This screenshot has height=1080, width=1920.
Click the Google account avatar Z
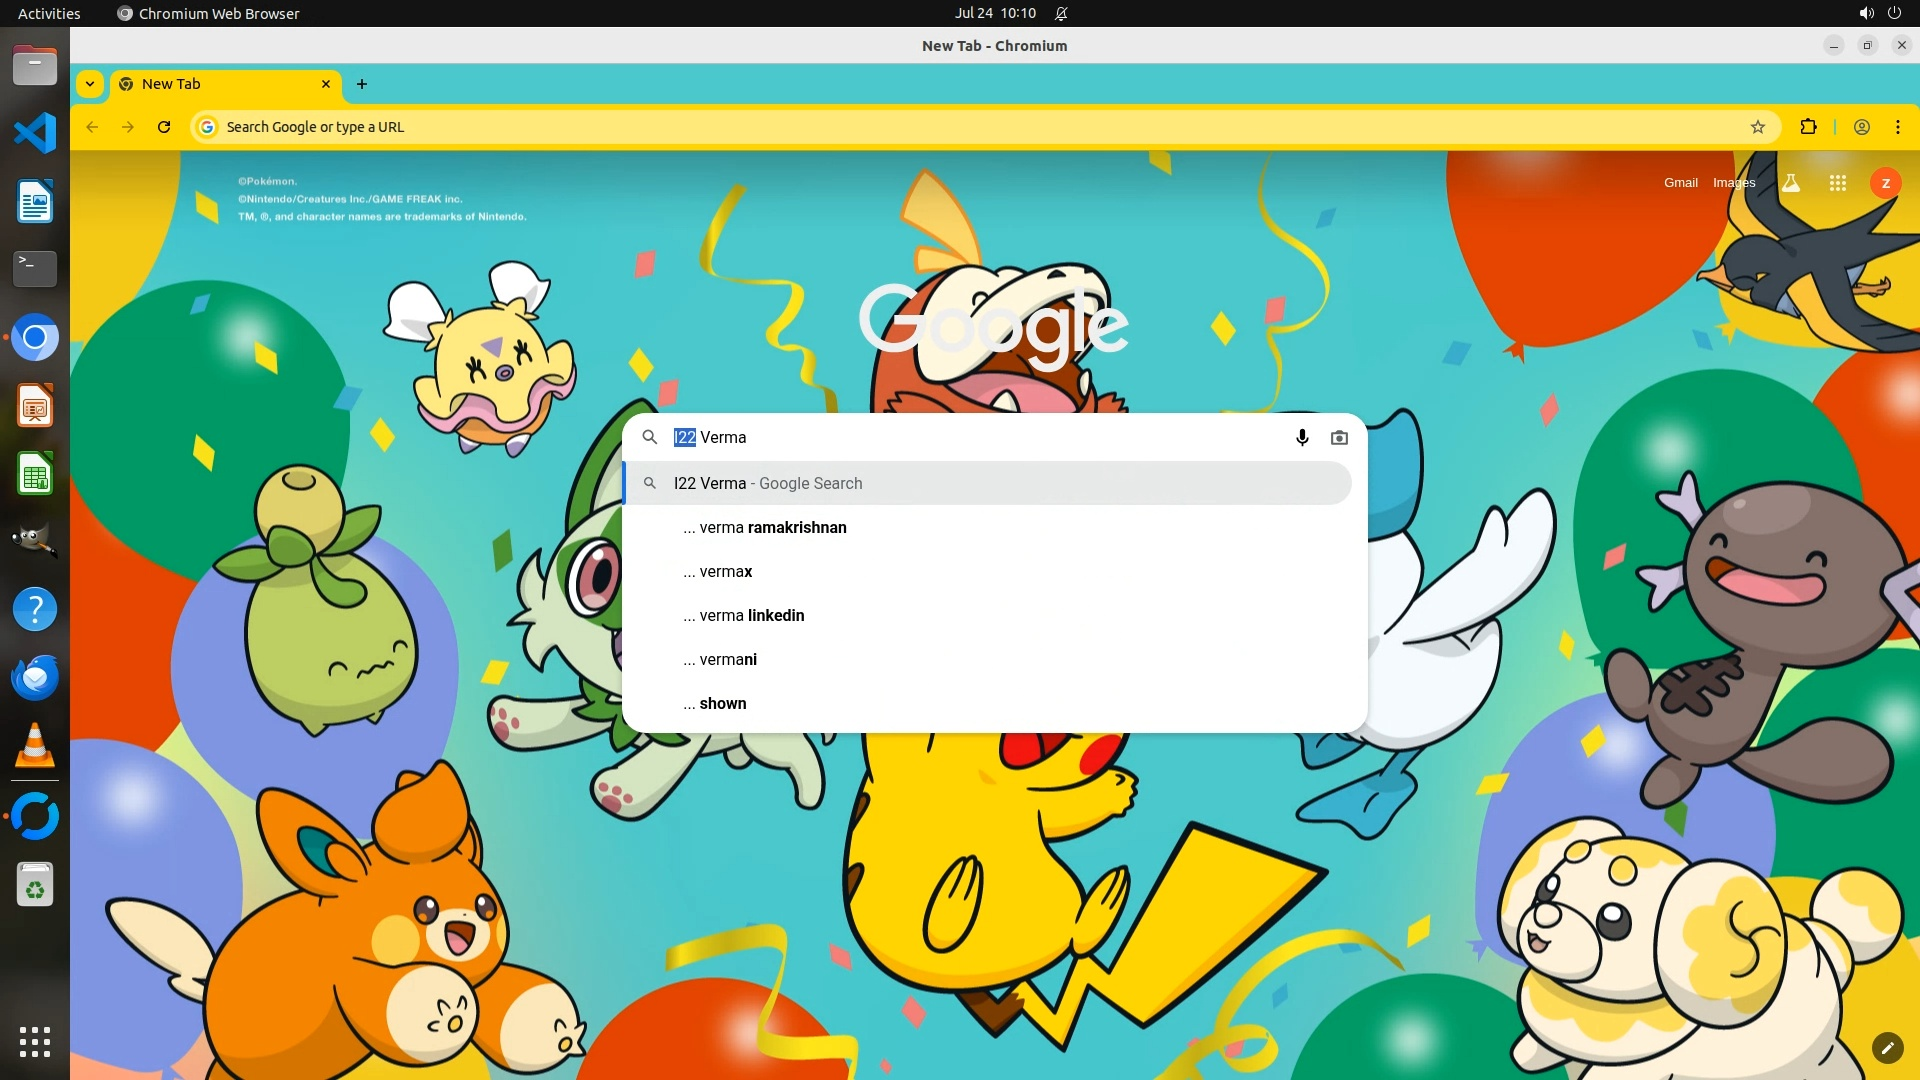(x=1885, y=183)
